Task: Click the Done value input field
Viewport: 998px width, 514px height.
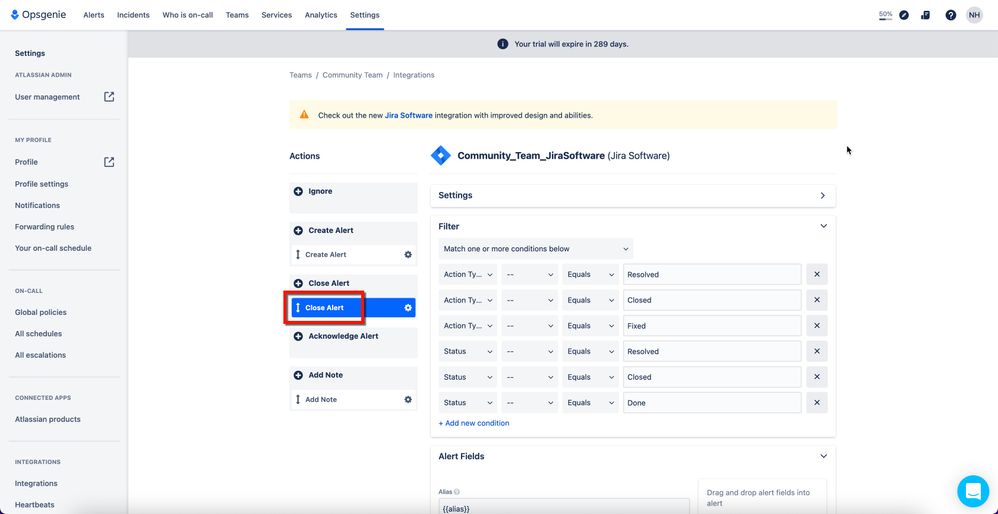Action: pyautogui.click(x=712, y=403)
